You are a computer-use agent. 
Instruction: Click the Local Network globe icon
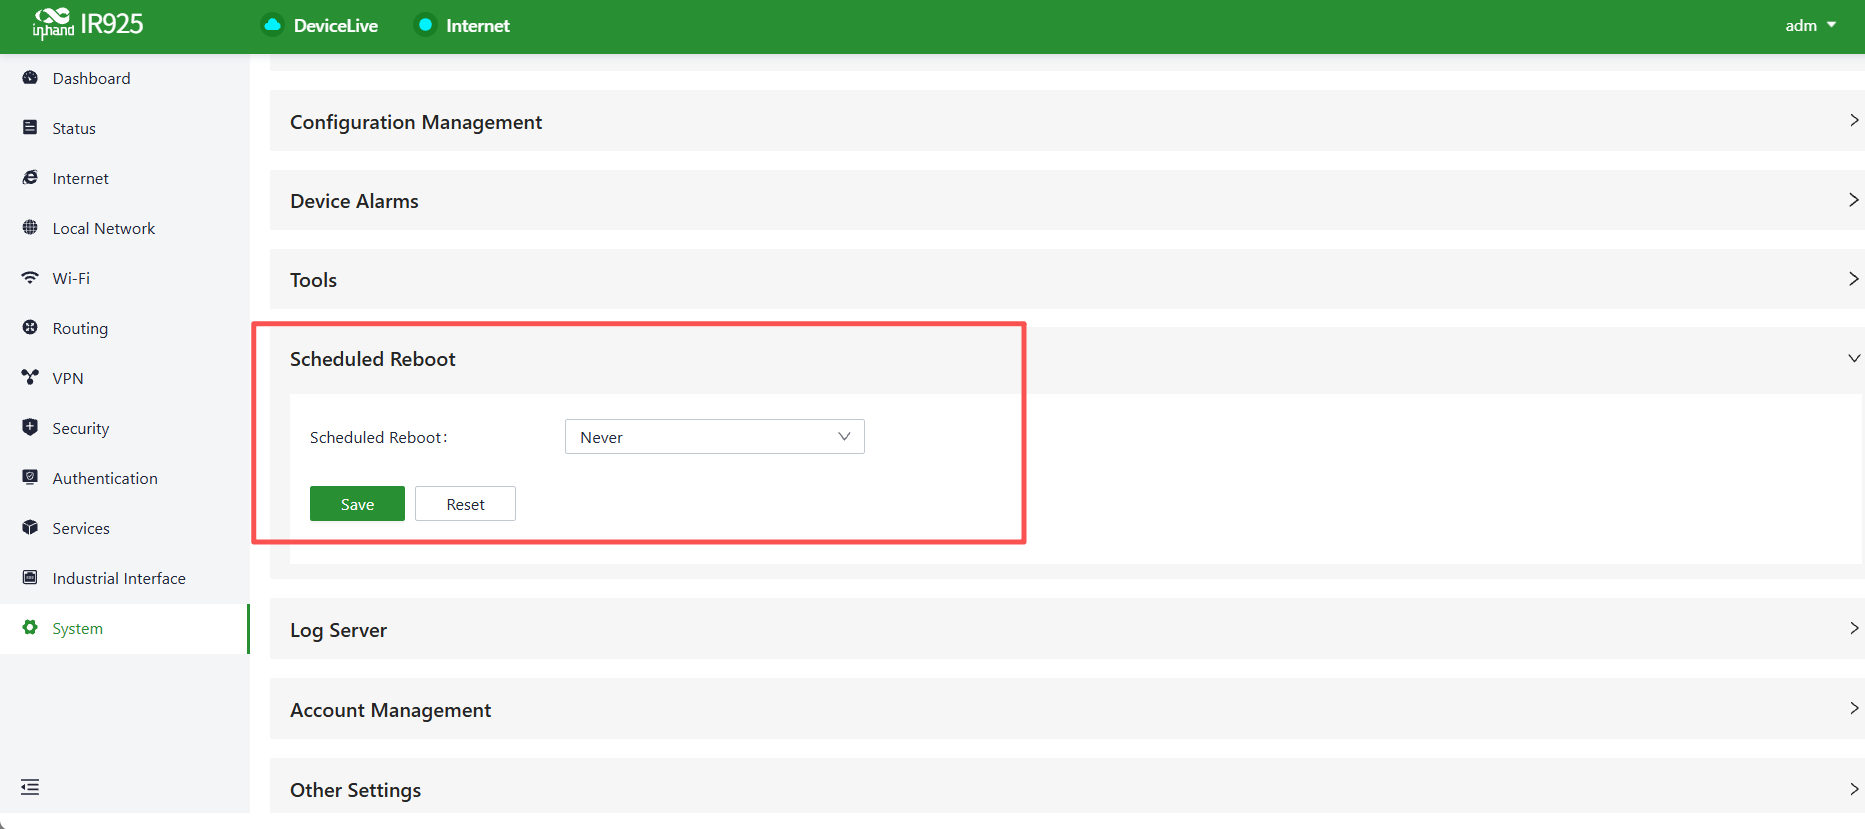coord(30,228)
